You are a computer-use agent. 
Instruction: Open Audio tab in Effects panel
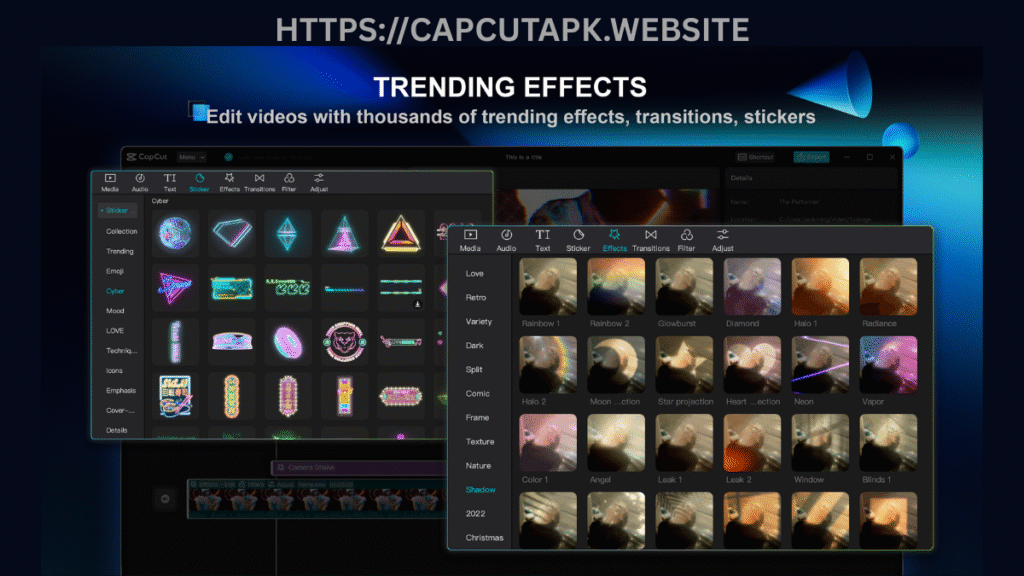point(506,240)
